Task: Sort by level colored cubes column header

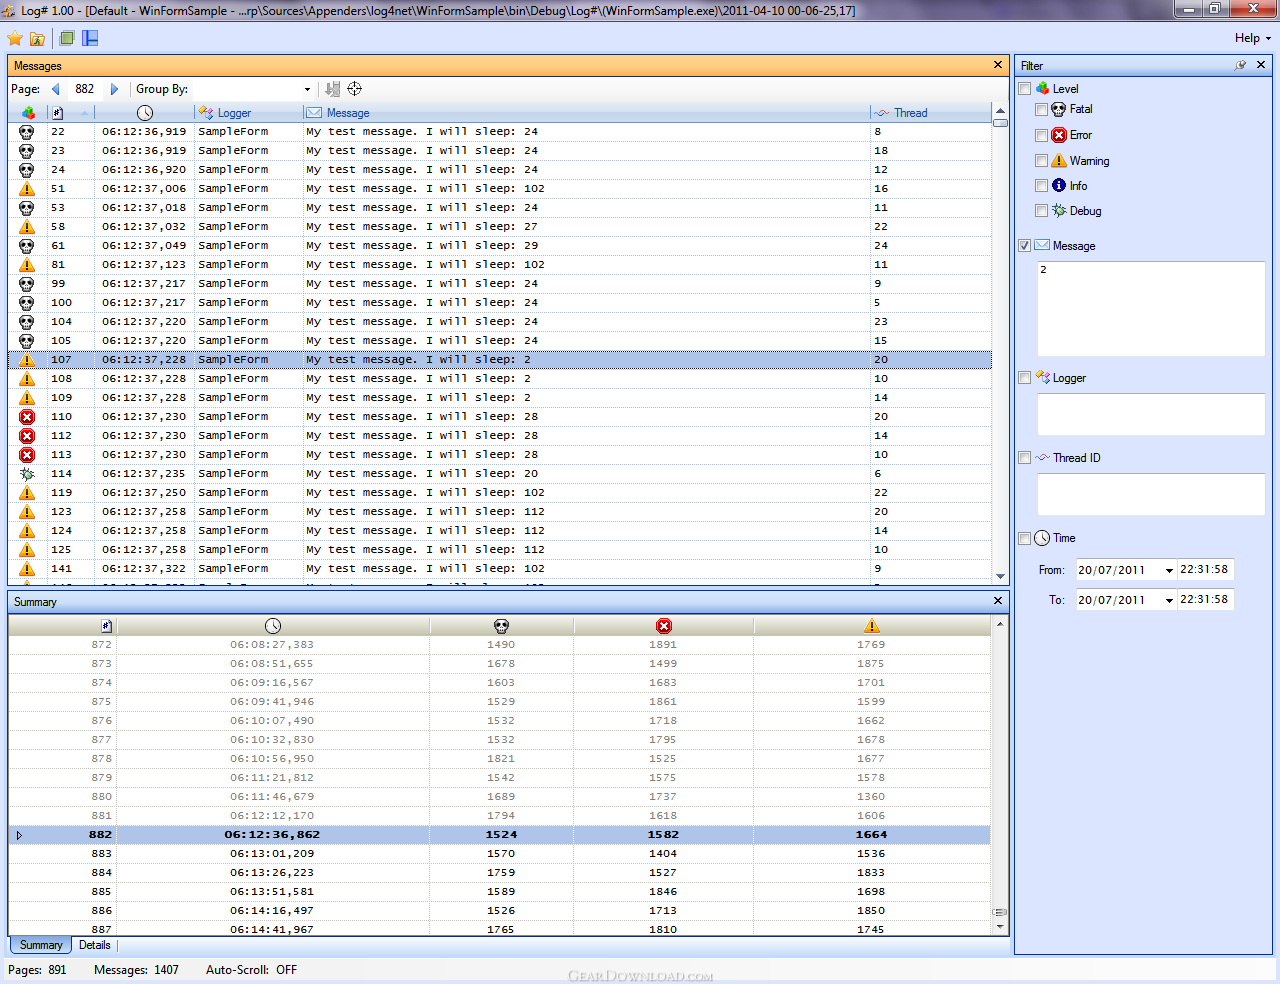Action: click(28, 113)
